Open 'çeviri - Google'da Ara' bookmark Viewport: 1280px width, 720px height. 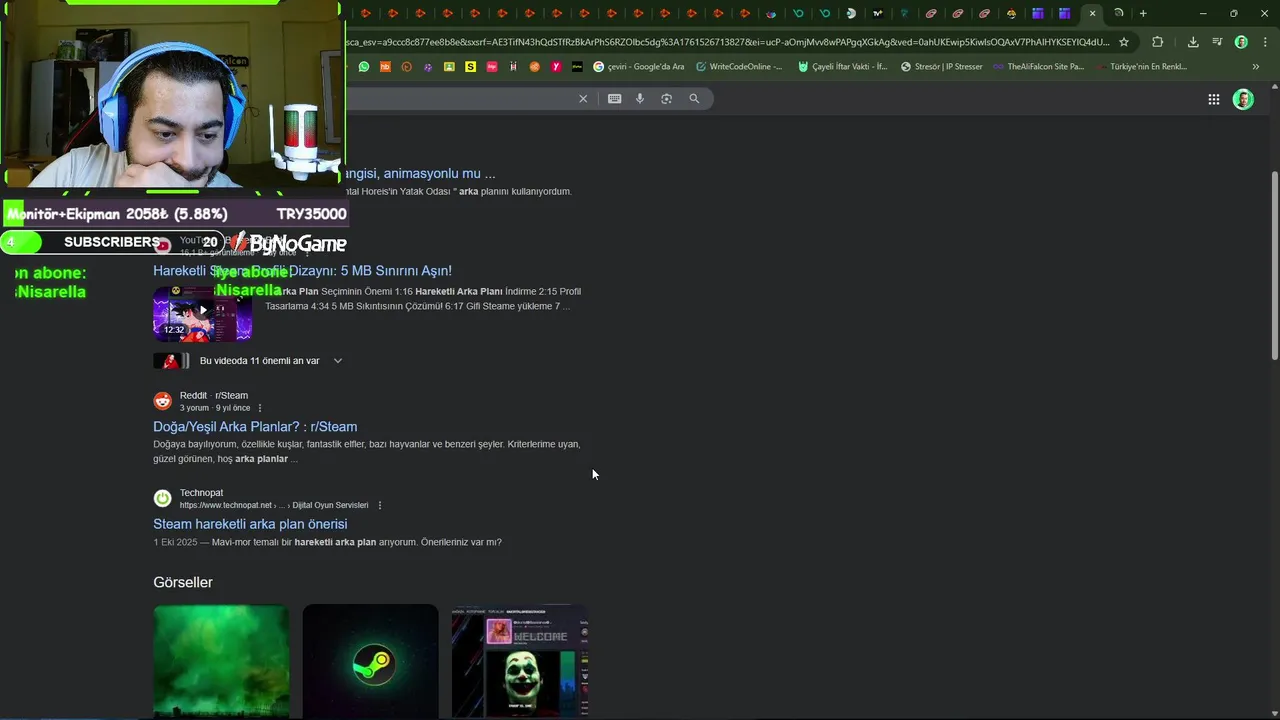click(638, 67)
